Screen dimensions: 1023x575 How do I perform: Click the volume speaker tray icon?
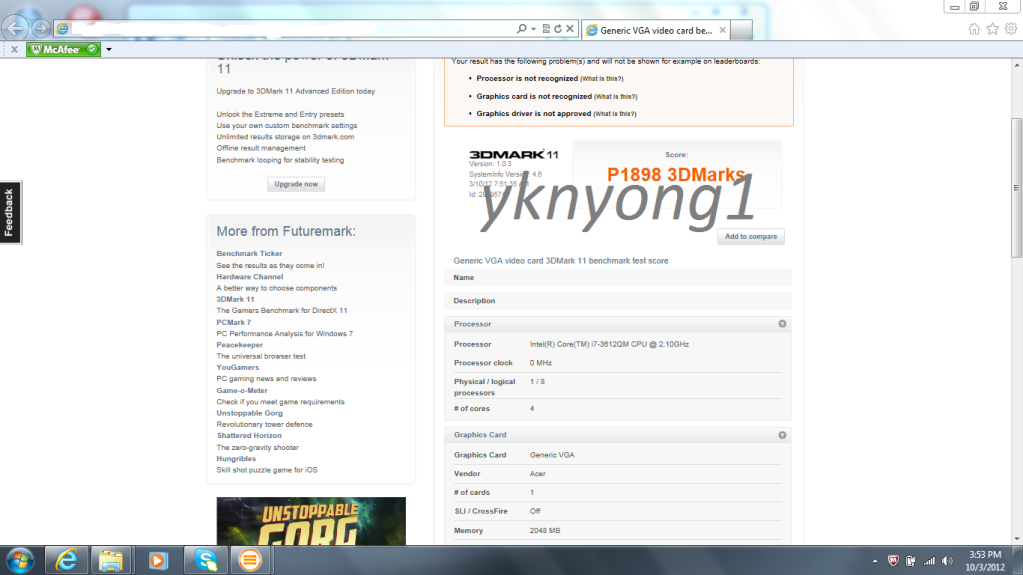(x=947, y=561)
